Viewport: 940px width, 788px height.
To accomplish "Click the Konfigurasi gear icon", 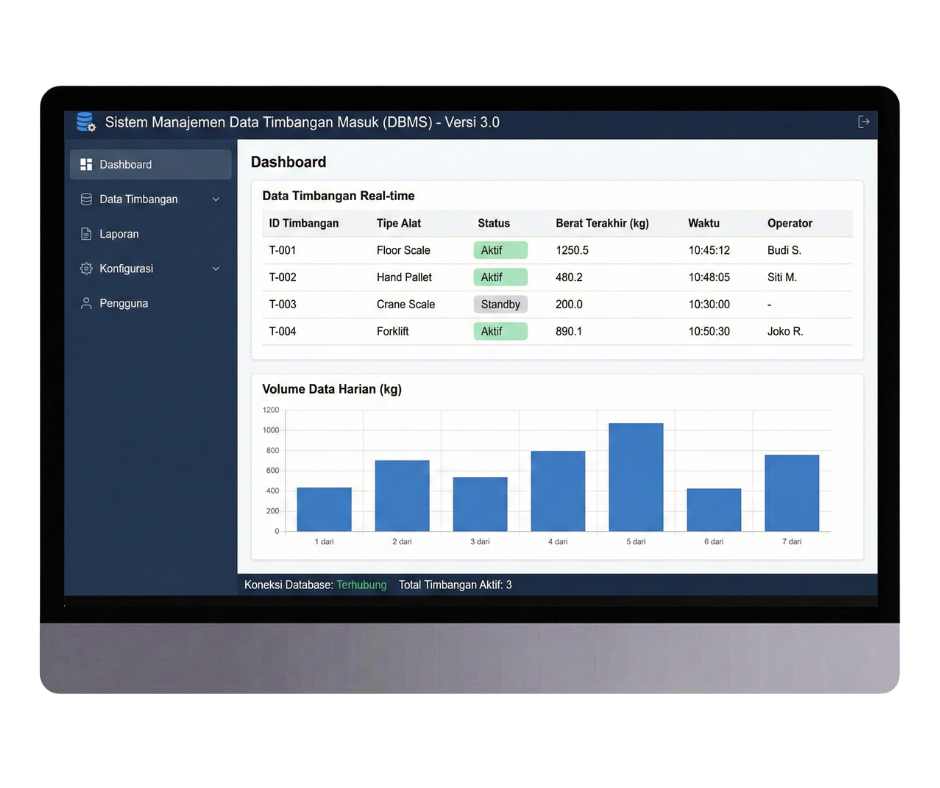I will [86, 269].
